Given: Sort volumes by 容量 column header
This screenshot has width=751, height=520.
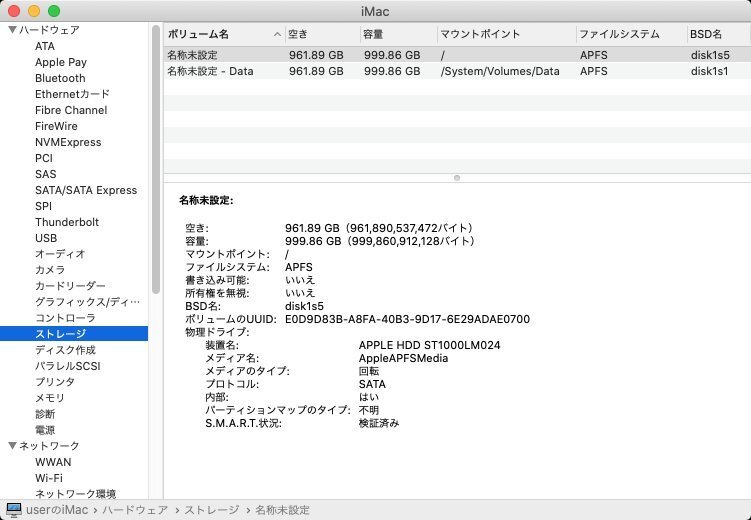Looking at the screenshot, I should pyautogui.click(x=383, y=34).
